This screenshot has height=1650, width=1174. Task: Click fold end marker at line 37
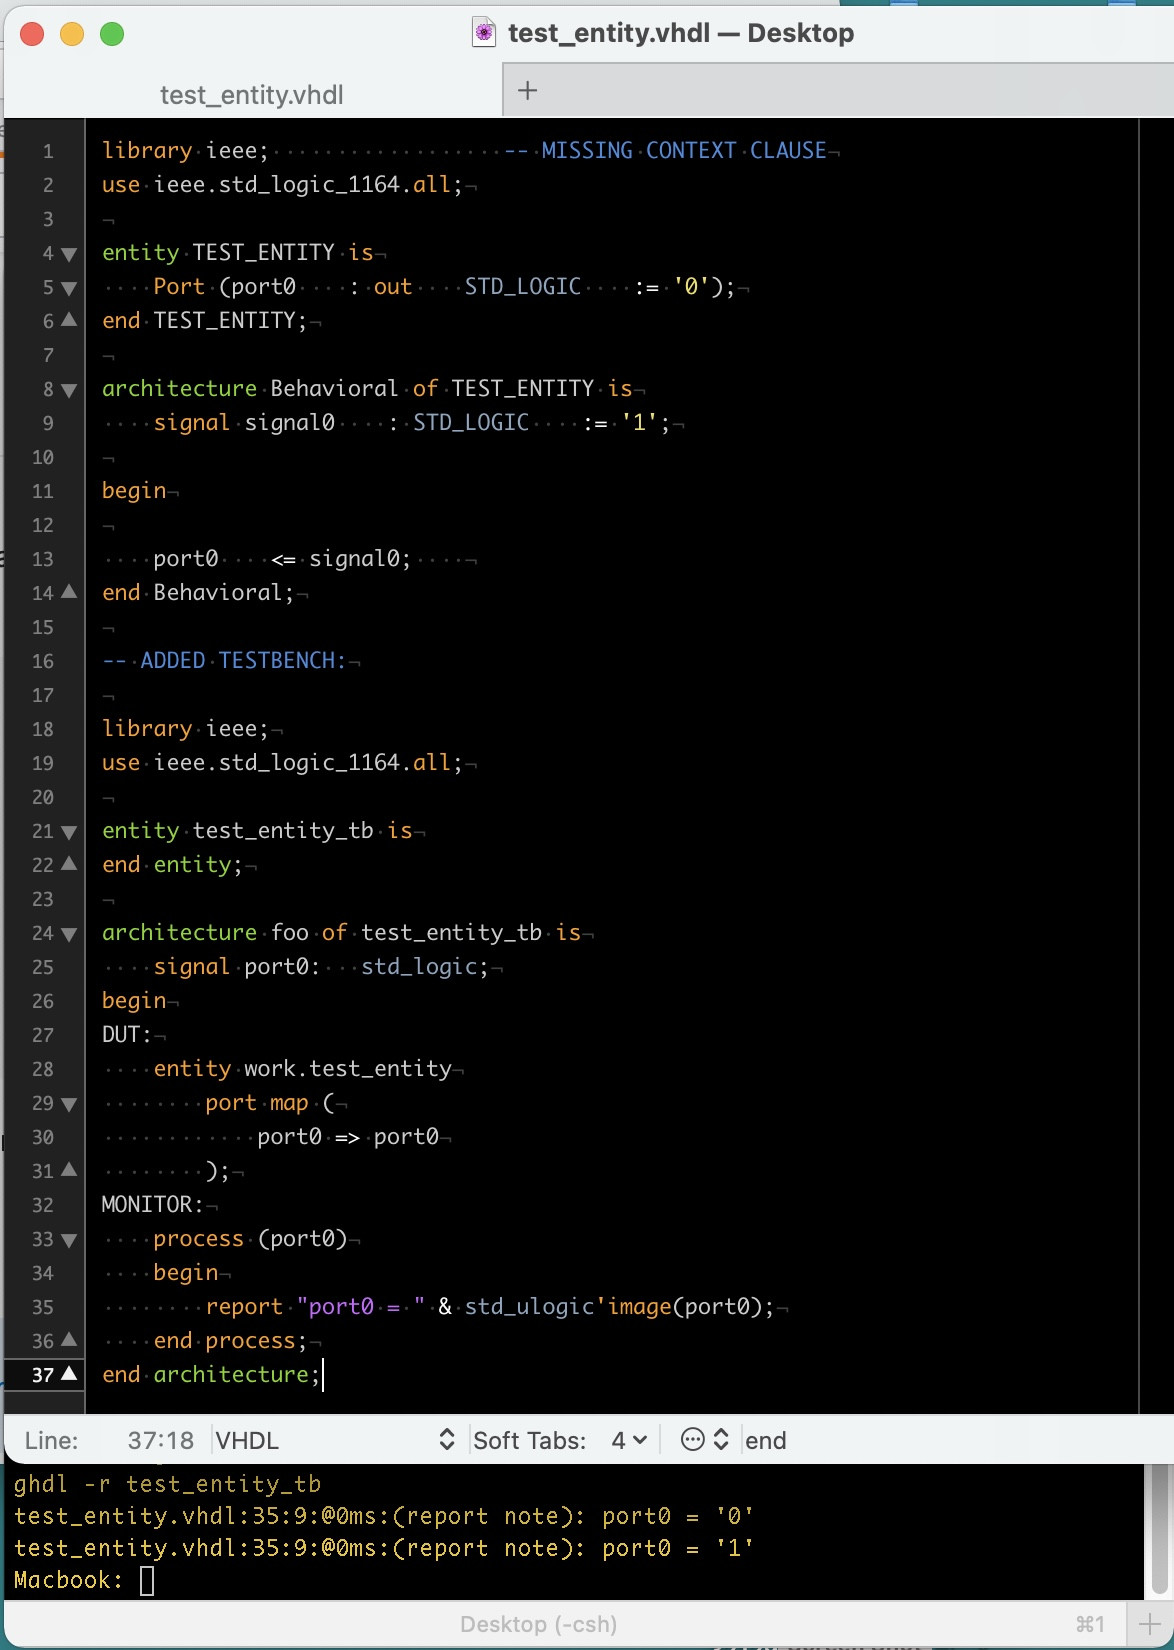69,1374
